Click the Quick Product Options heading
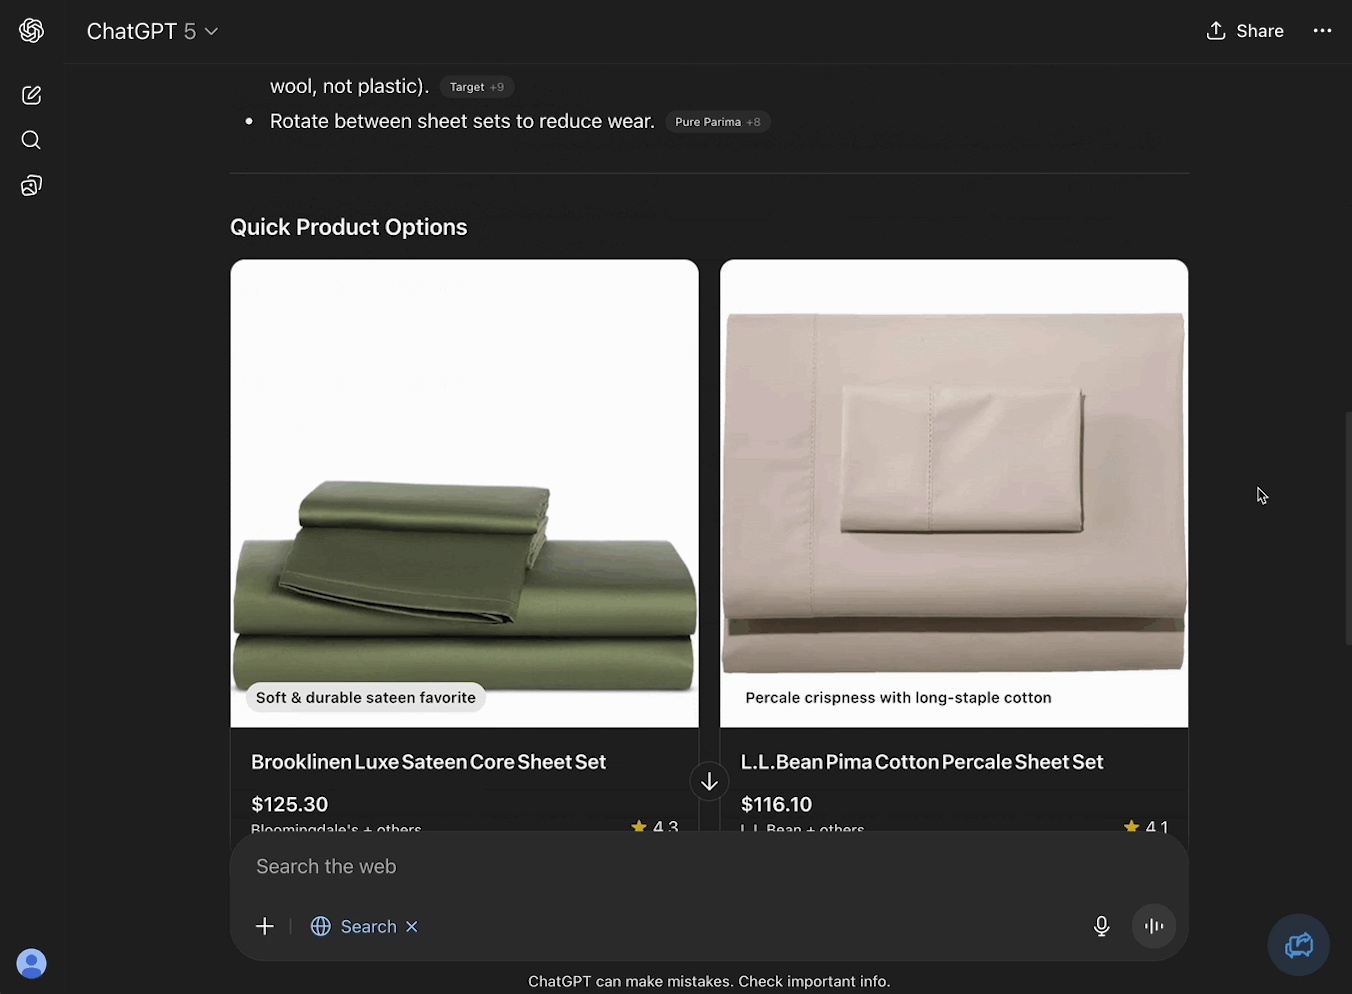The width and height of the screenshot is (1352, 994). pyautogui.click(x=349, y=227)
